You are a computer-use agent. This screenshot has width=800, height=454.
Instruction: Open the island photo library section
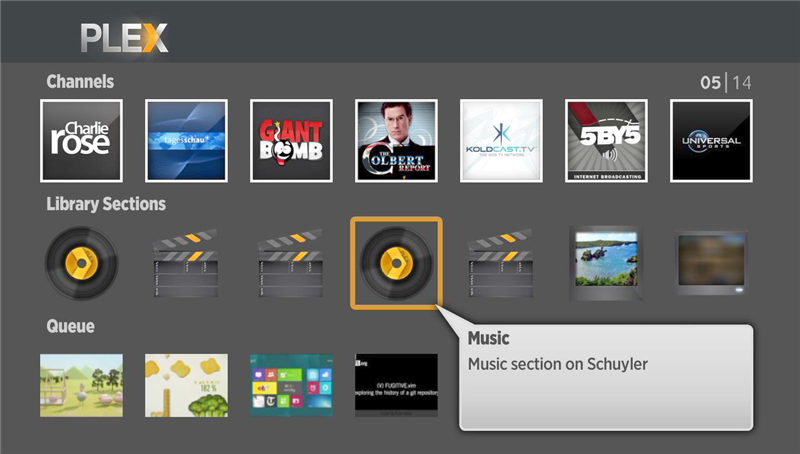[x=606, y=263]
